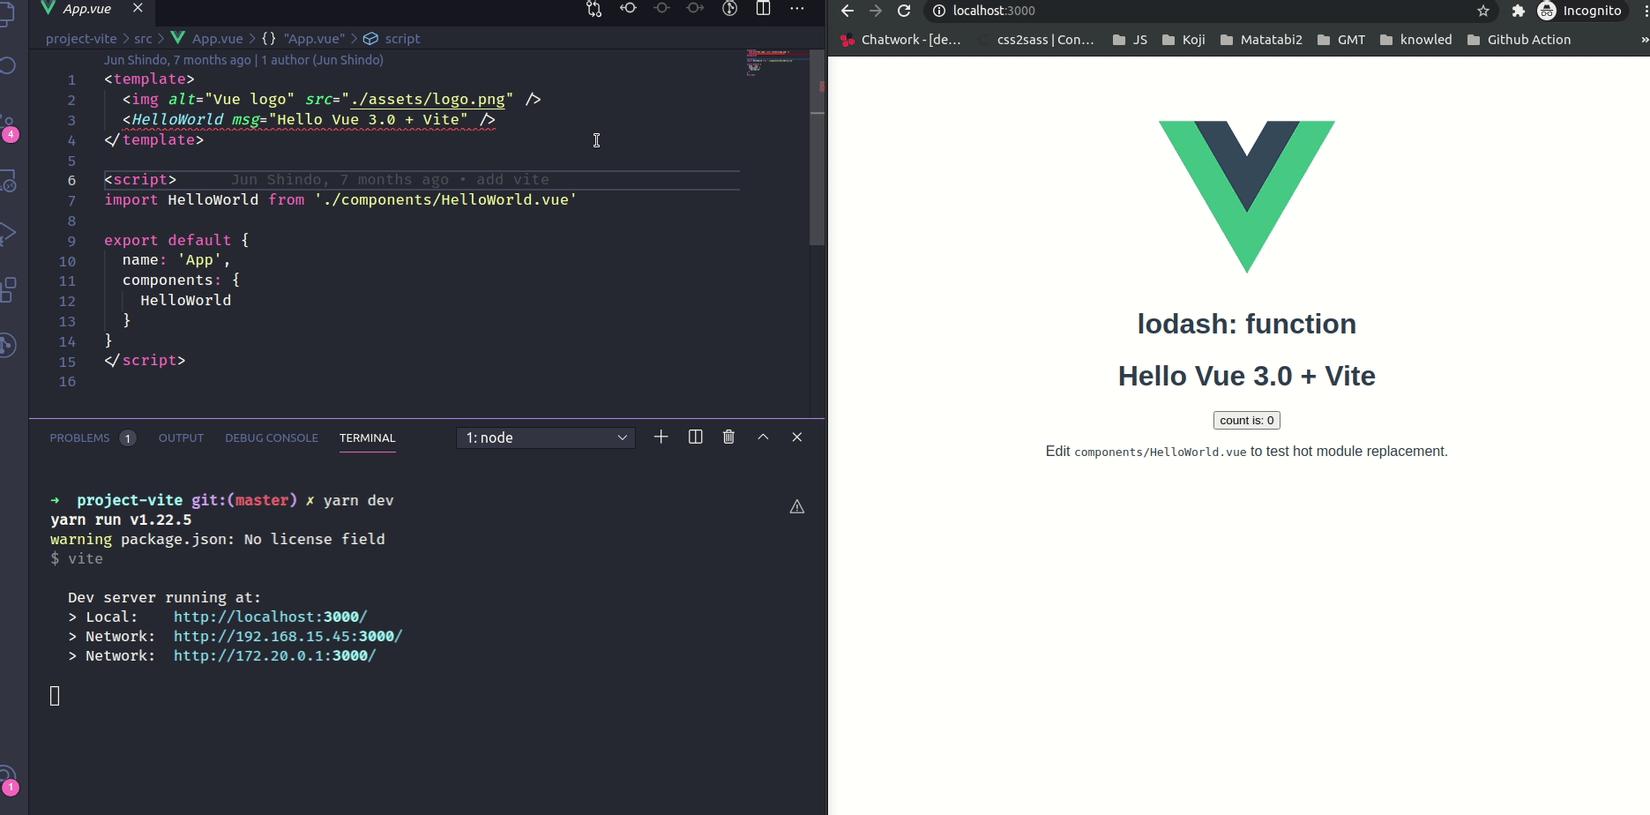Viewport: 1650px width, 815px height.
Task: Click the git blame codelens above line 1
Action: 243,60
